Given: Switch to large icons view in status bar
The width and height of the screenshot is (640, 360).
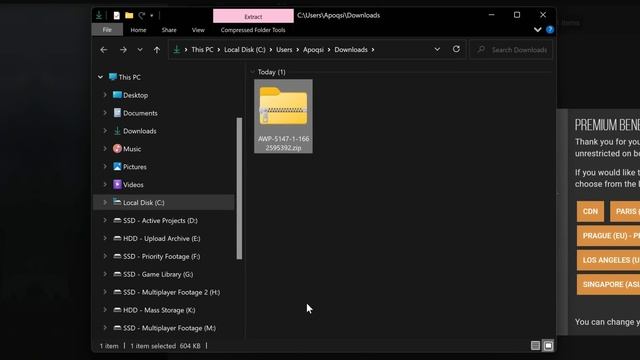Looking at the screenshot, I should point(548,346).
